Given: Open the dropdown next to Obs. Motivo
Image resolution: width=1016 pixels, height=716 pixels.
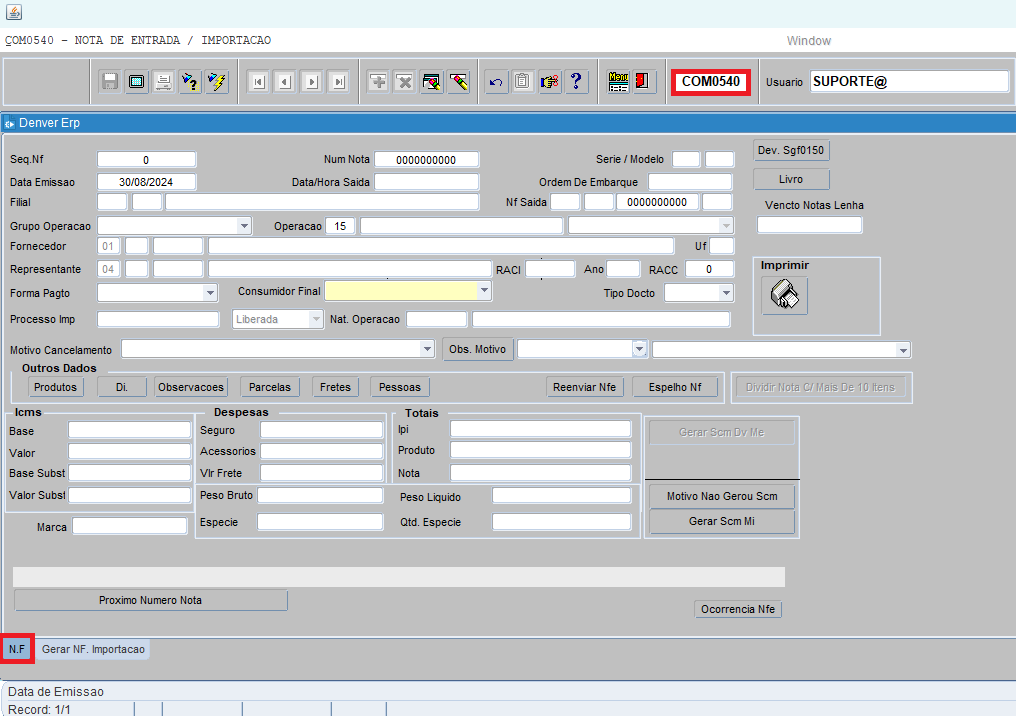Looking at the screenshot, I should click(640, 349).
